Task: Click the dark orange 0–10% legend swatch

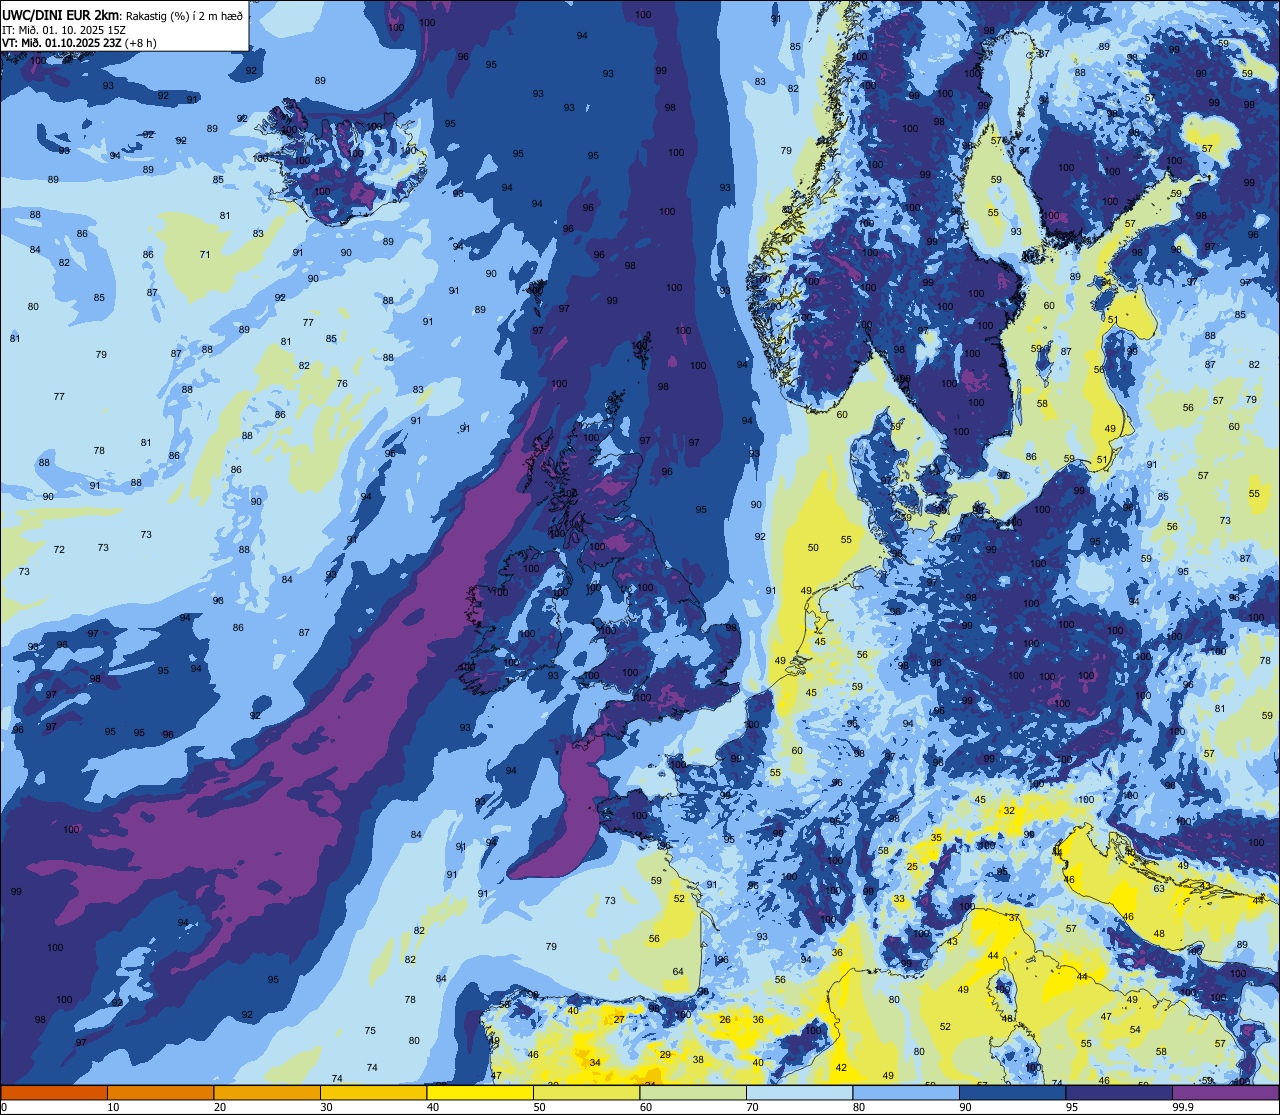Action: pos(54,1092)
